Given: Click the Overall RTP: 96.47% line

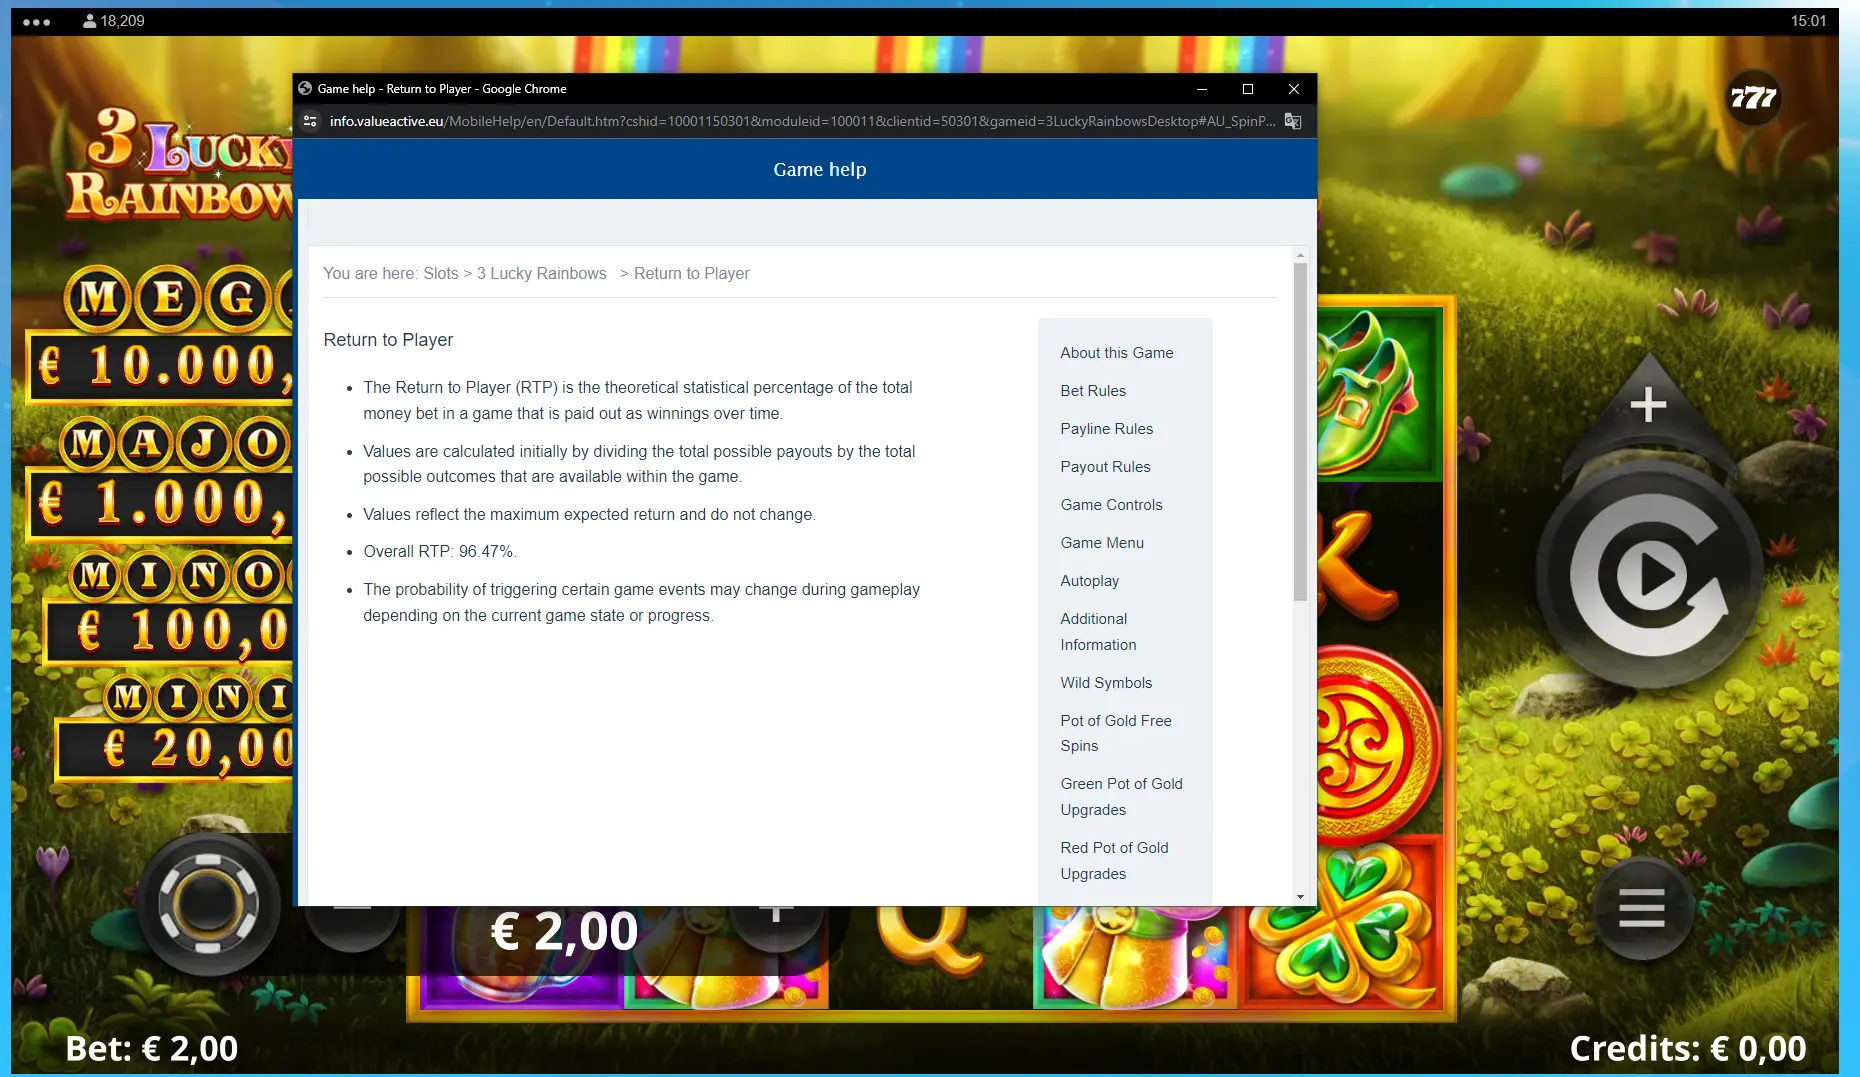Looking at the screenshot, I should [439, 552].
